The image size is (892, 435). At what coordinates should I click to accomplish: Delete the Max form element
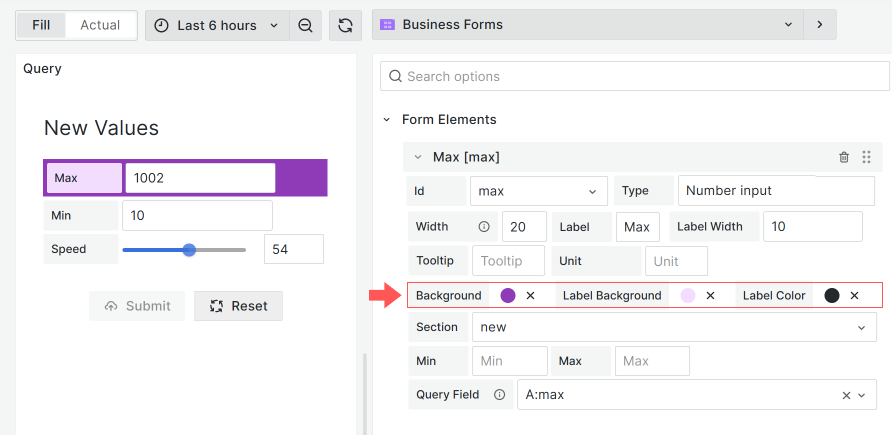pos(844,157)
